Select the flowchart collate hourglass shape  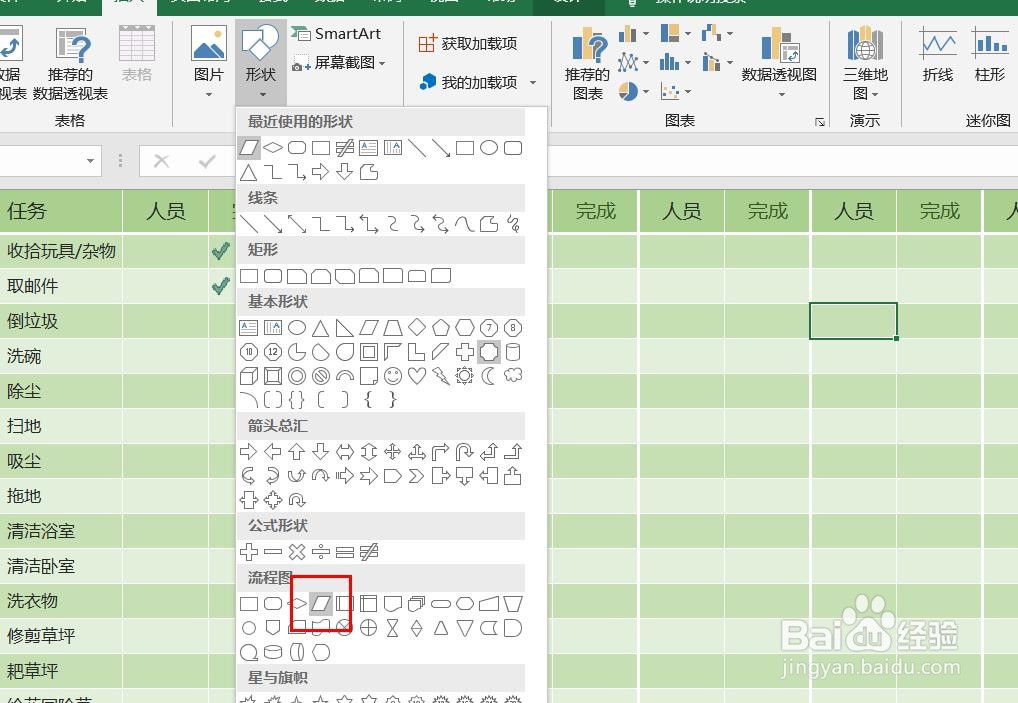[393, 628]
